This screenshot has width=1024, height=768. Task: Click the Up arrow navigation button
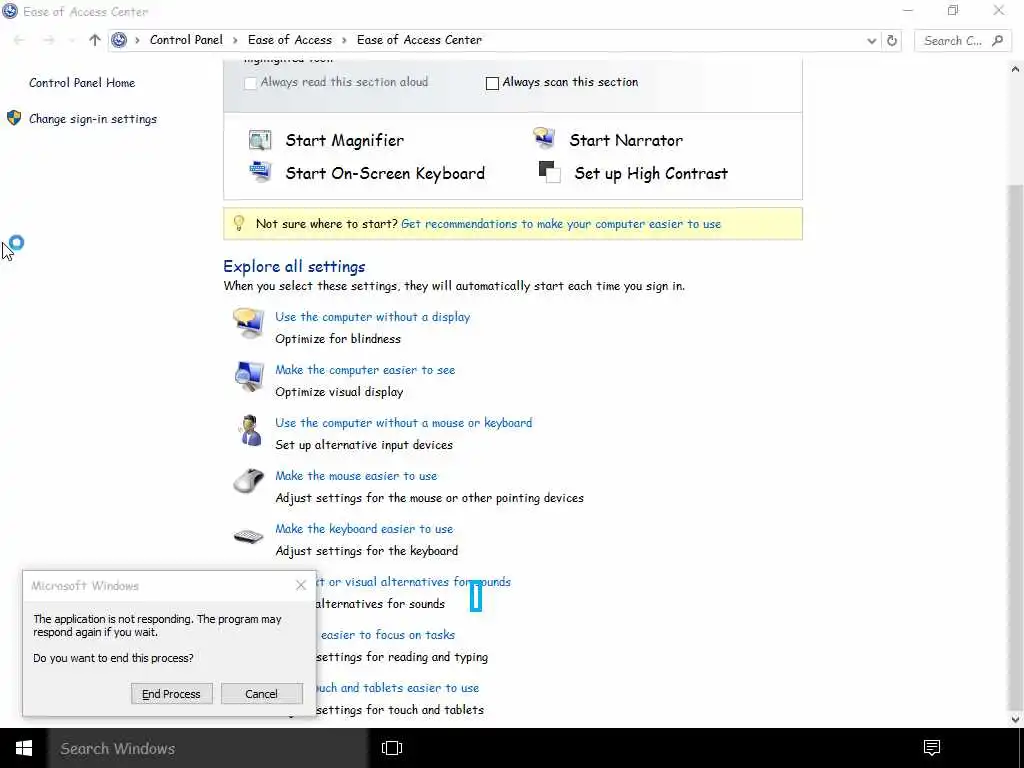[x=95, y=40]
